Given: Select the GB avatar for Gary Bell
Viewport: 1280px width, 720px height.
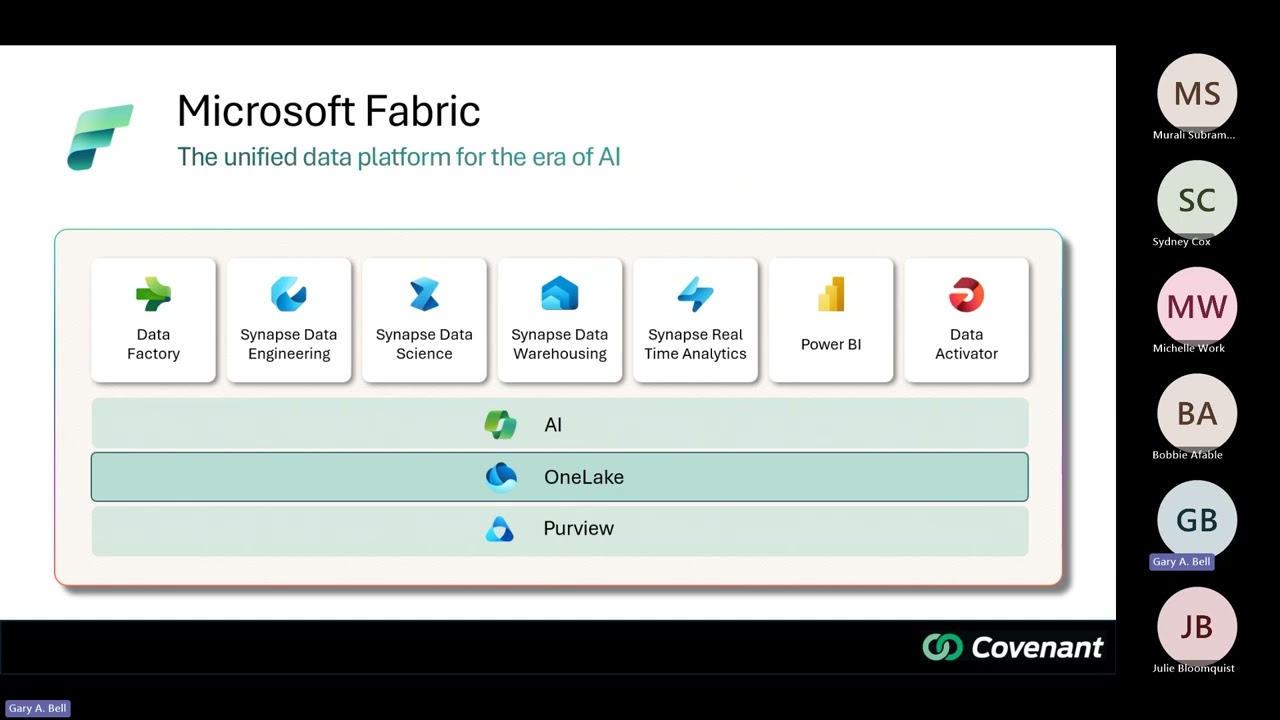Looking at the screenshot, I should tap(1197, 520).
